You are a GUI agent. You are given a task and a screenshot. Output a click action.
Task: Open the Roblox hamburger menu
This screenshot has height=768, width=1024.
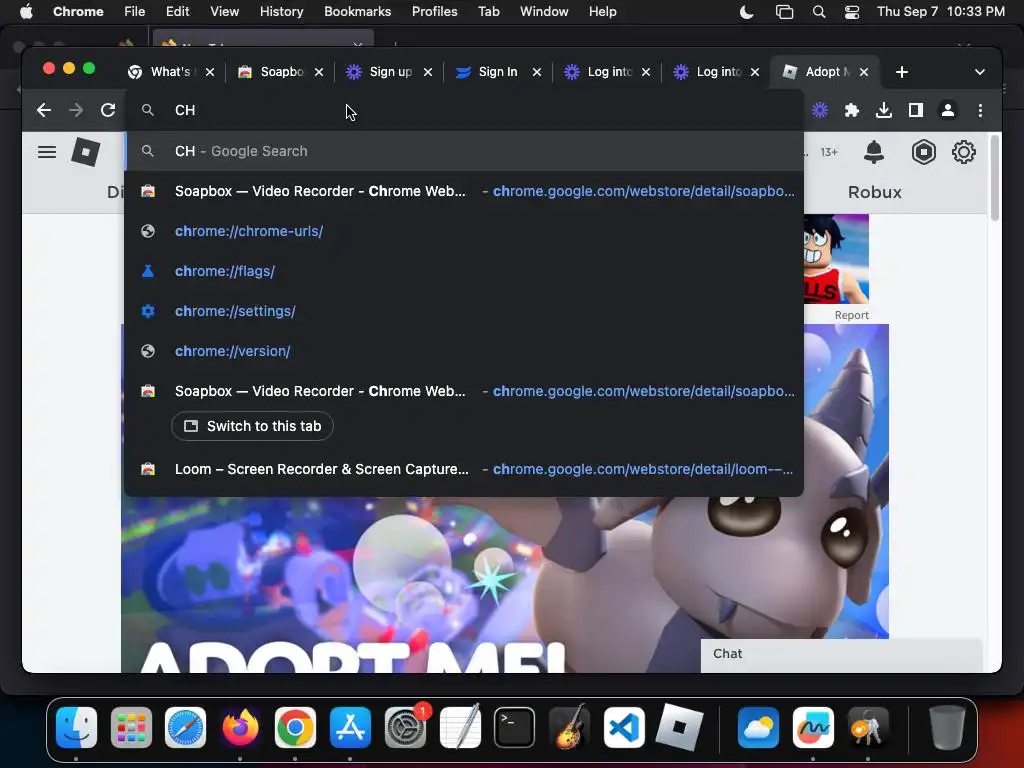tap(46, 152)
